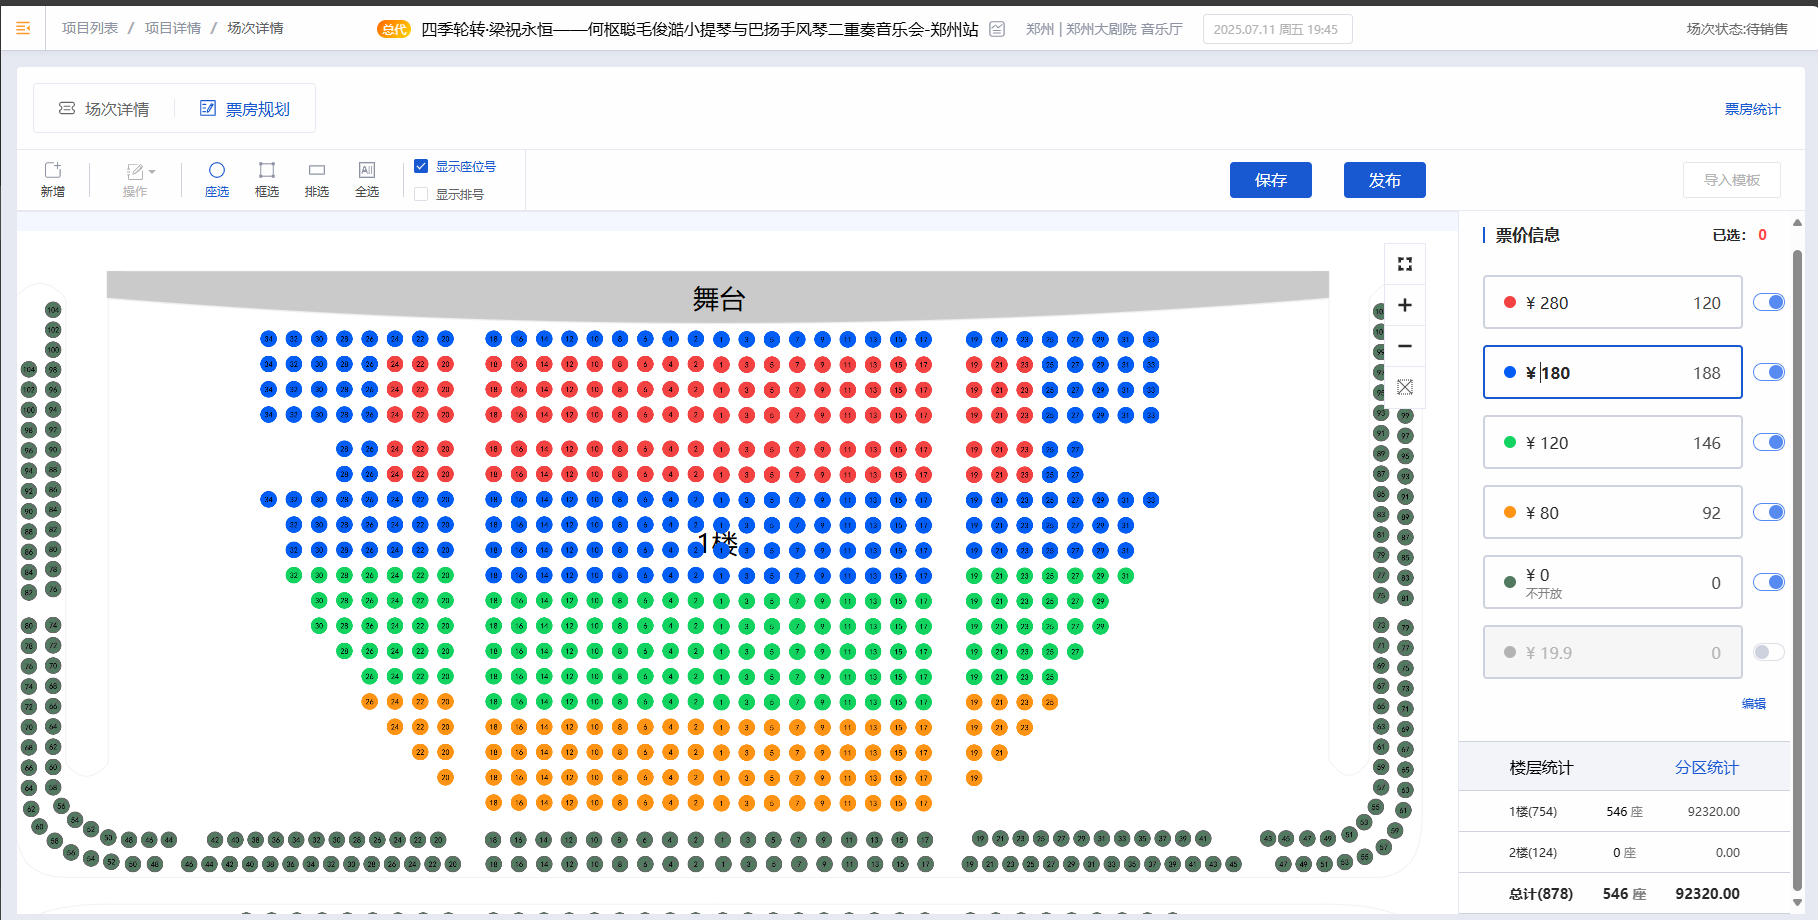
Task: Select the 座选 single seat selection tool
Action: coord(217,179)
